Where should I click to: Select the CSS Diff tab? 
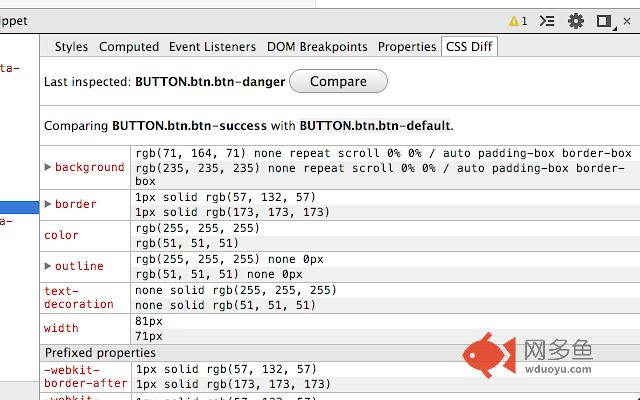click(x=469, y=46)
